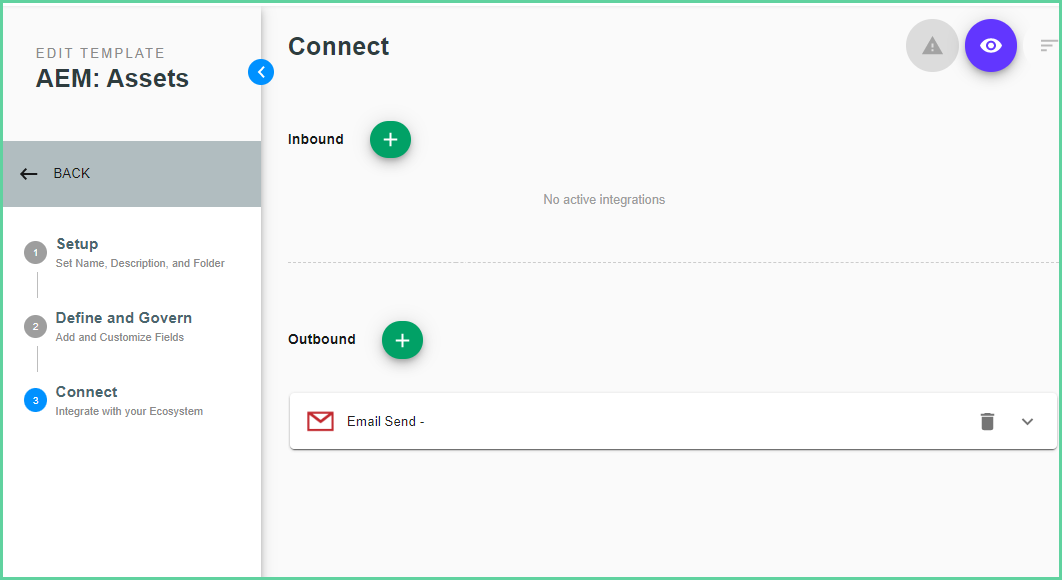The image size is (1062, 580).
Task: Expand the Email Send integration row
Action: (x=1027, y=421)
